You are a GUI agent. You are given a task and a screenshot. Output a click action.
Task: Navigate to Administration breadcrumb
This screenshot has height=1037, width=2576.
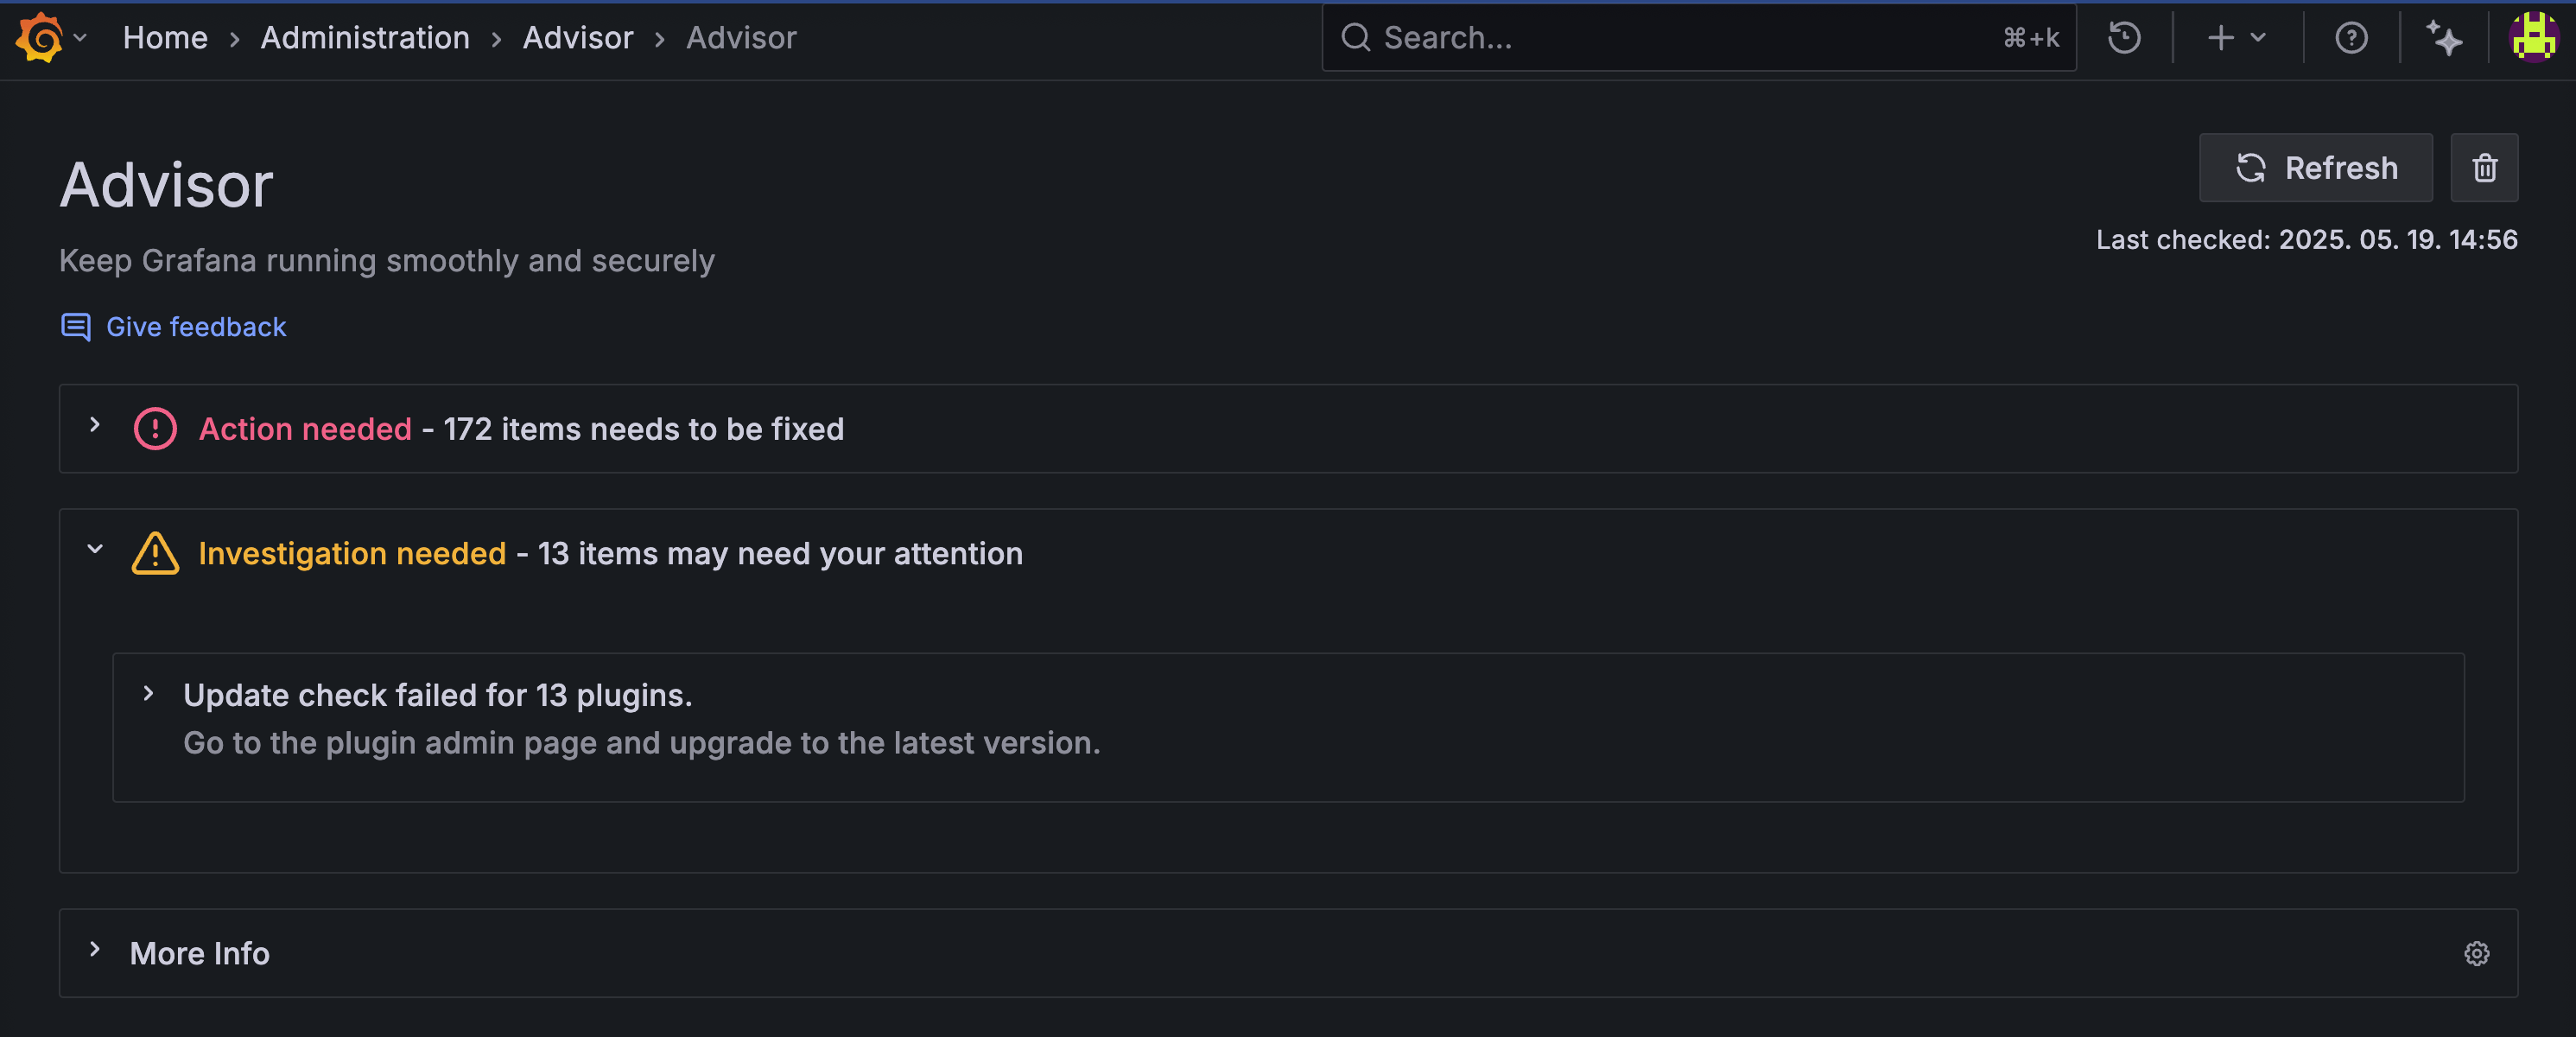click(x=365, y=38)
